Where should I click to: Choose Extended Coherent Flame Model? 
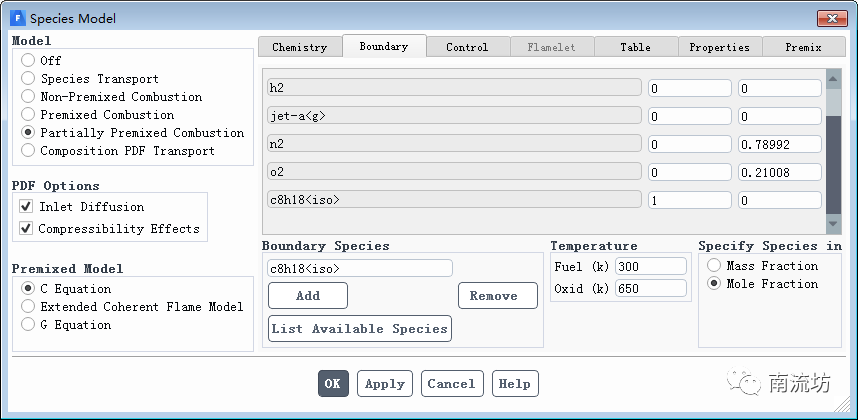click(28, 307)
